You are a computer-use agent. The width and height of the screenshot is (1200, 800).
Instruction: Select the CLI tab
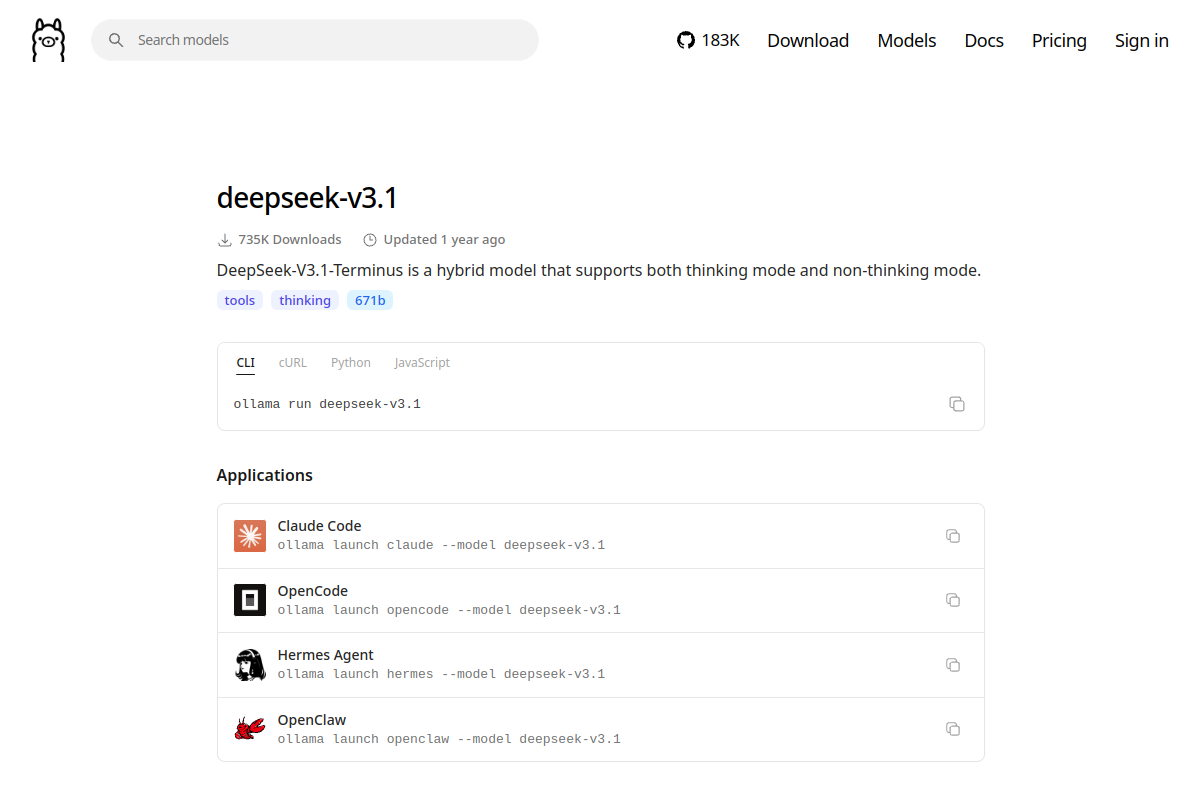tap(246, 363)
